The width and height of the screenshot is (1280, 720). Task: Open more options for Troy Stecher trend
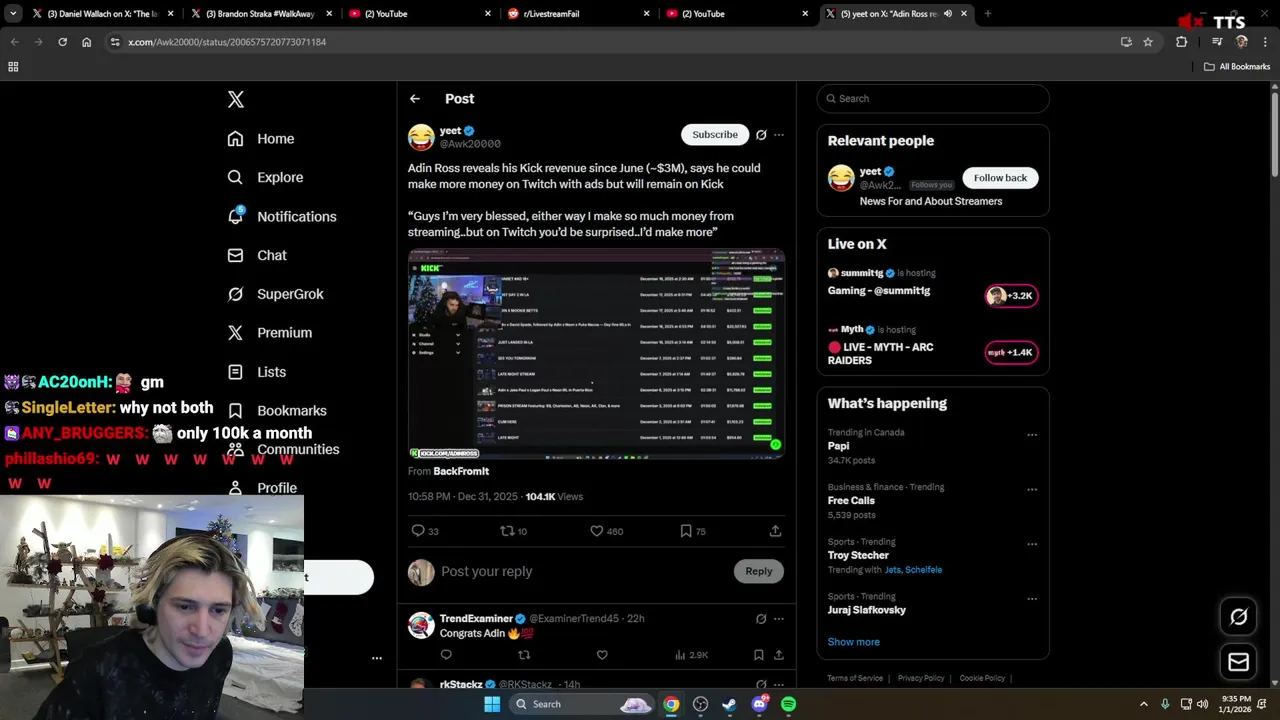click(1032, 544)
